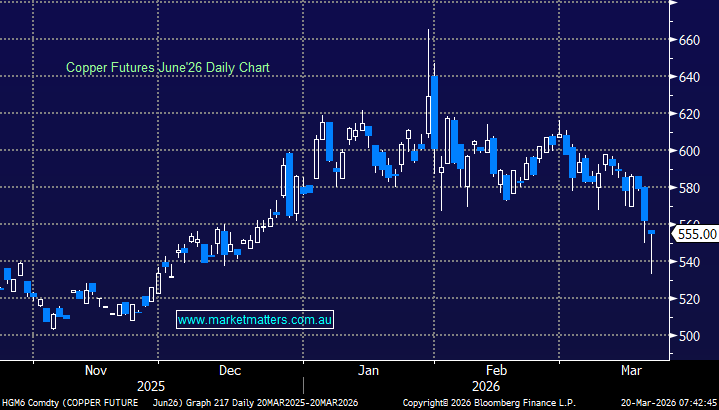
Task: Click the Dec month label on time axis
Action: point(230,370)
